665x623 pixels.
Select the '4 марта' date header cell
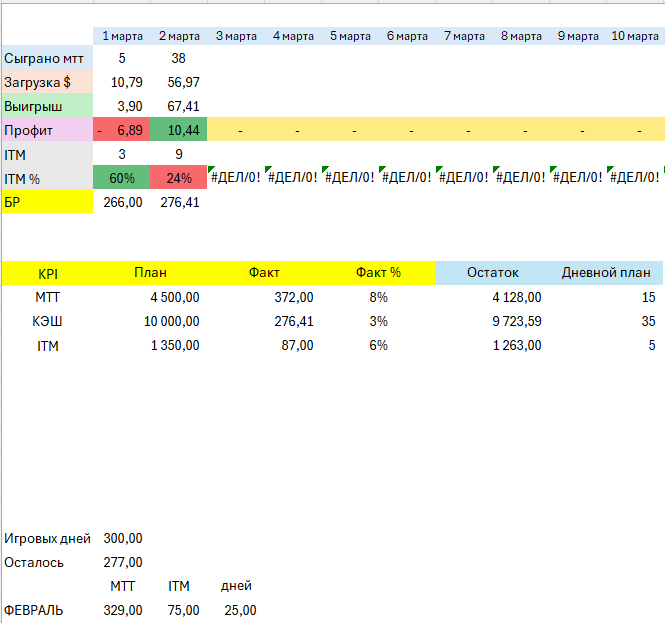tap(293, 36)
